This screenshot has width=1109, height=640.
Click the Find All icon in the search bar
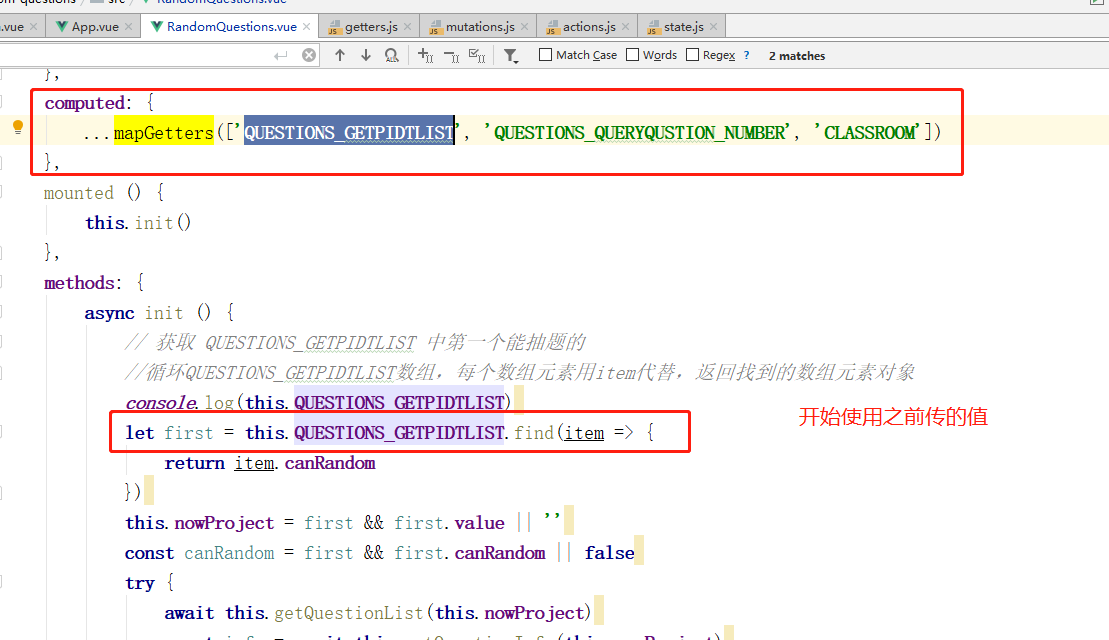[391, 55]
